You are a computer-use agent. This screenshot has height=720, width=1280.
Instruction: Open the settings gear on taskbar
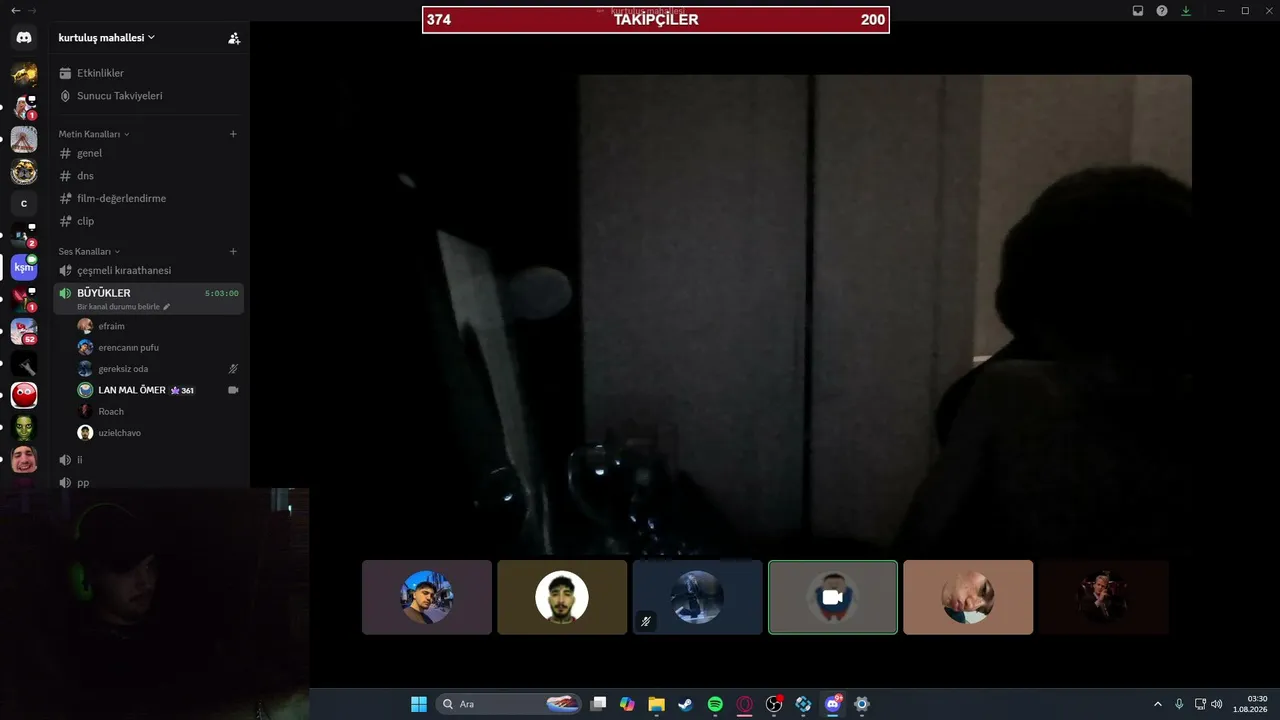[x=862, y=704]
